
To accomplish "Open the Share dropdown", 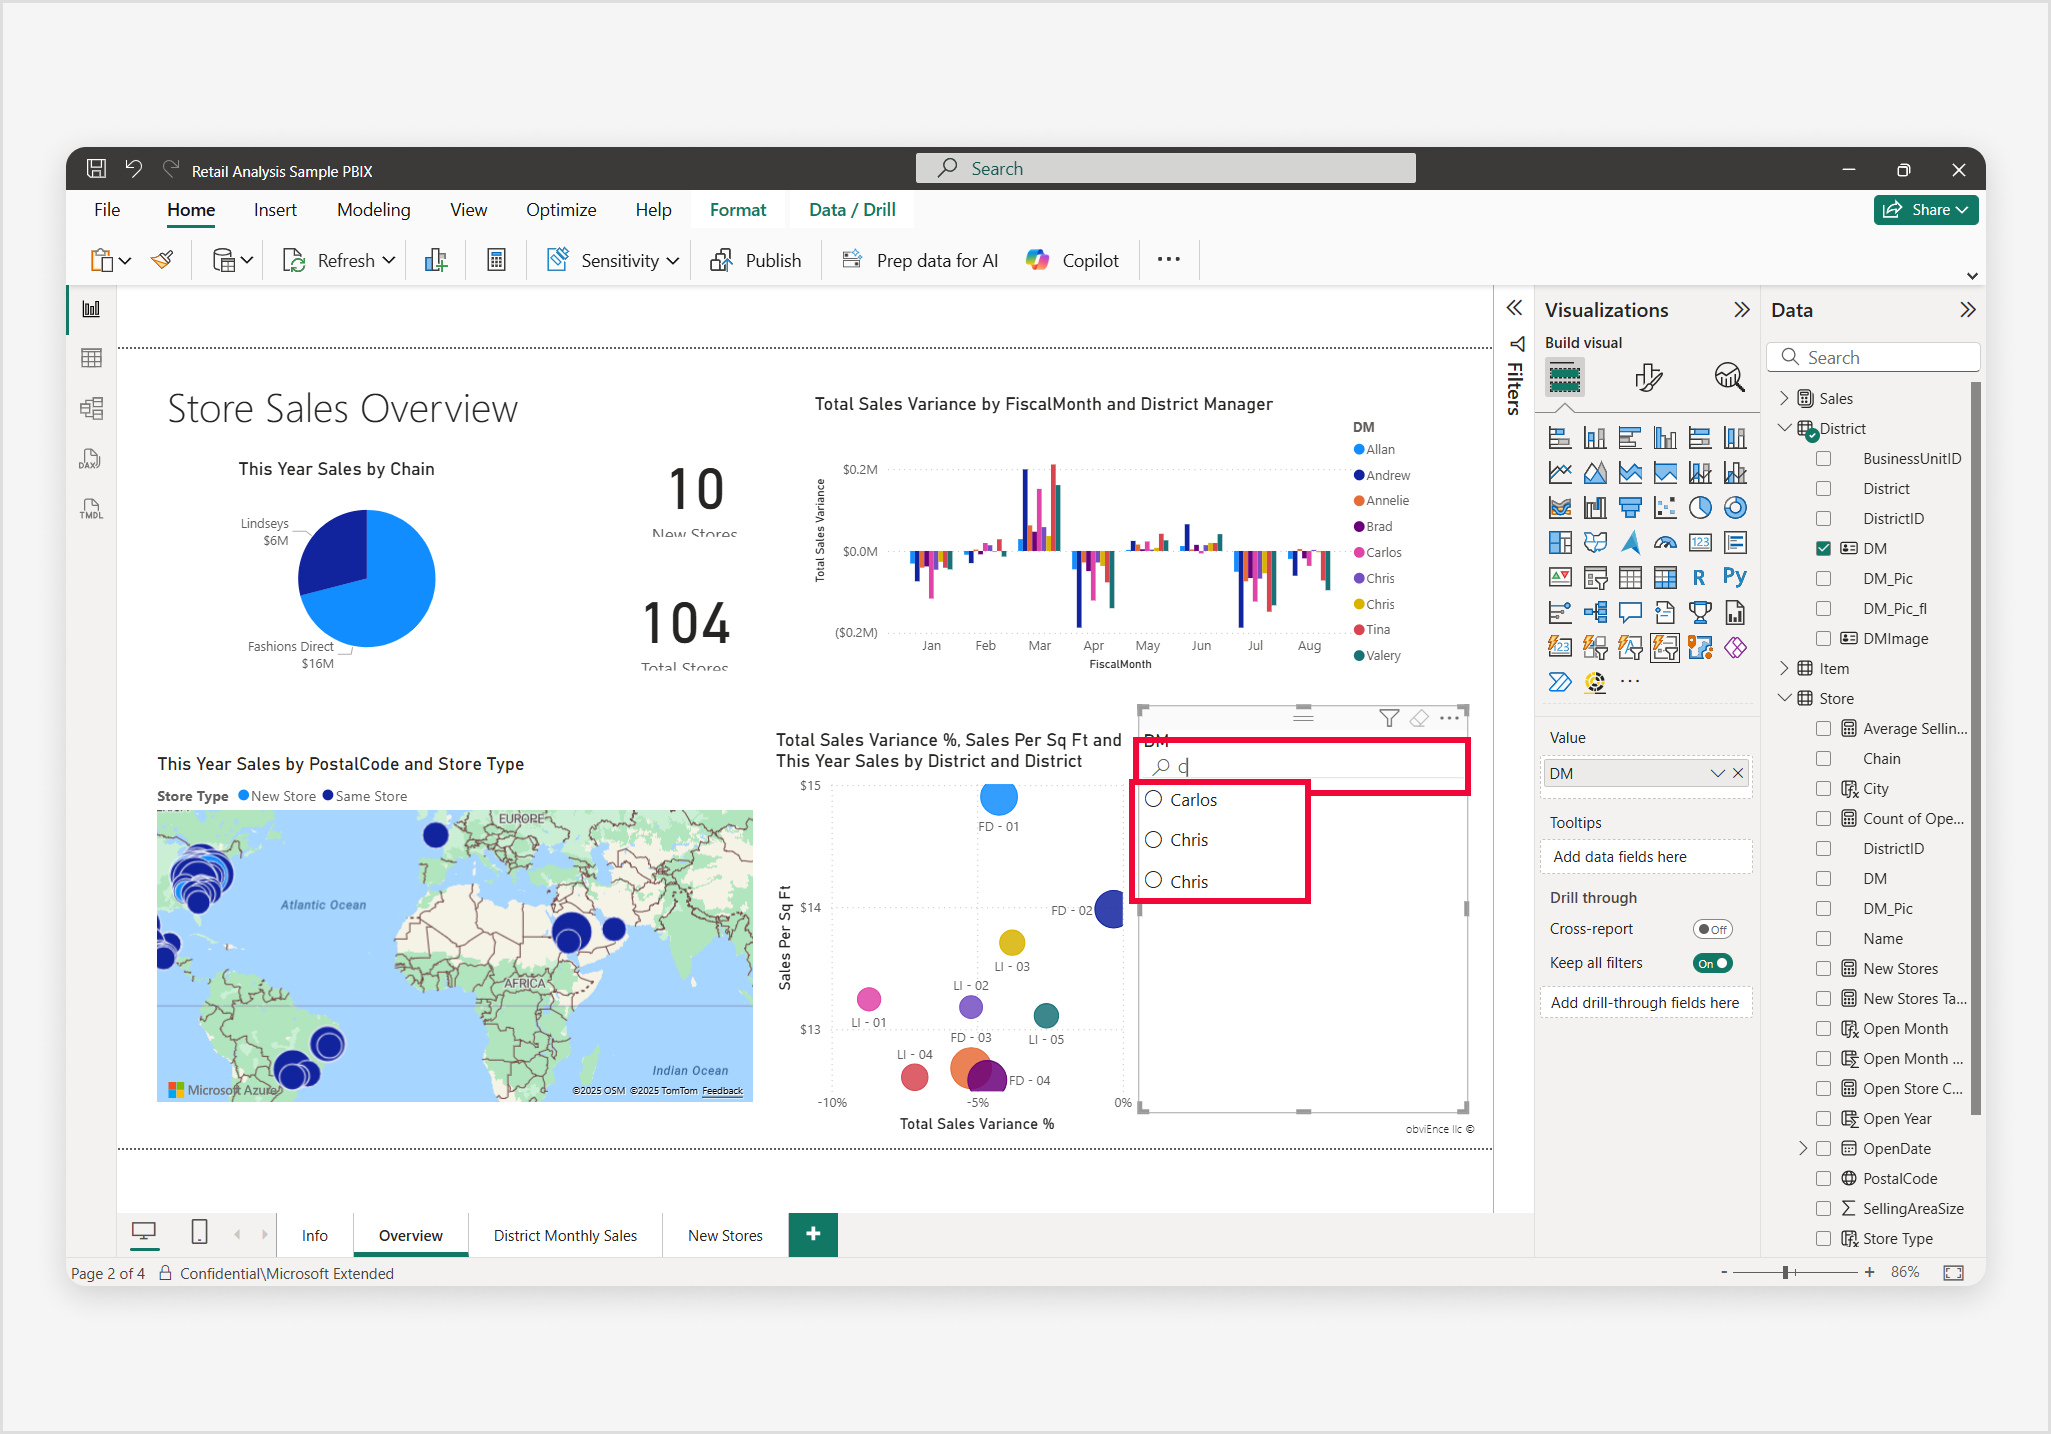I will tap(1925, 210).
